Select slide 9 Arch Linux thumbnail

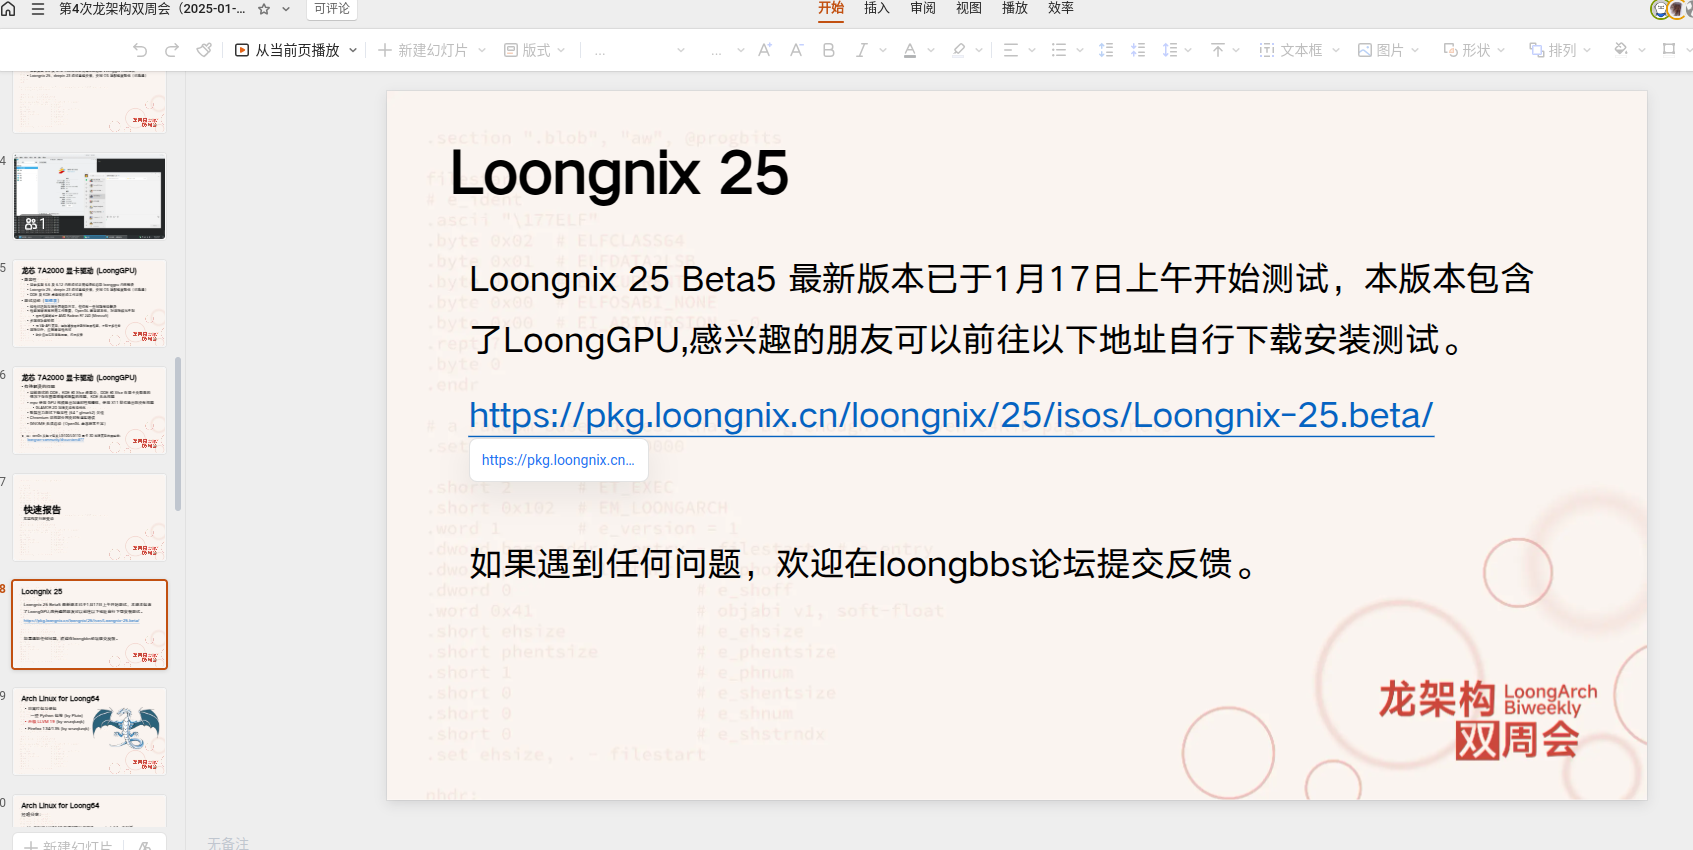pyautogui.click(x=89, y=731)
